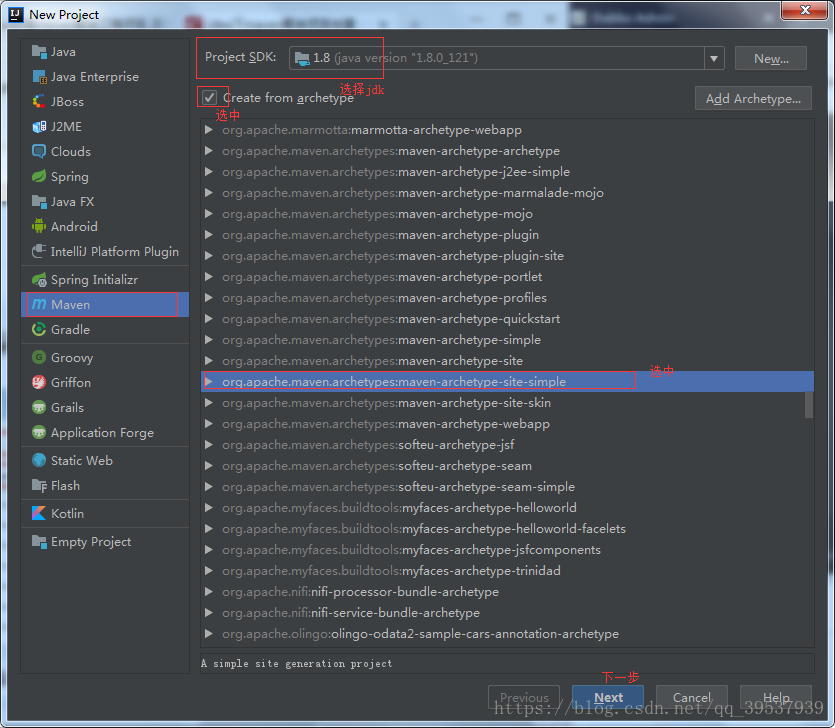Click the Maven 'm' icon
The image size is (835, 728).
(39, 305)
